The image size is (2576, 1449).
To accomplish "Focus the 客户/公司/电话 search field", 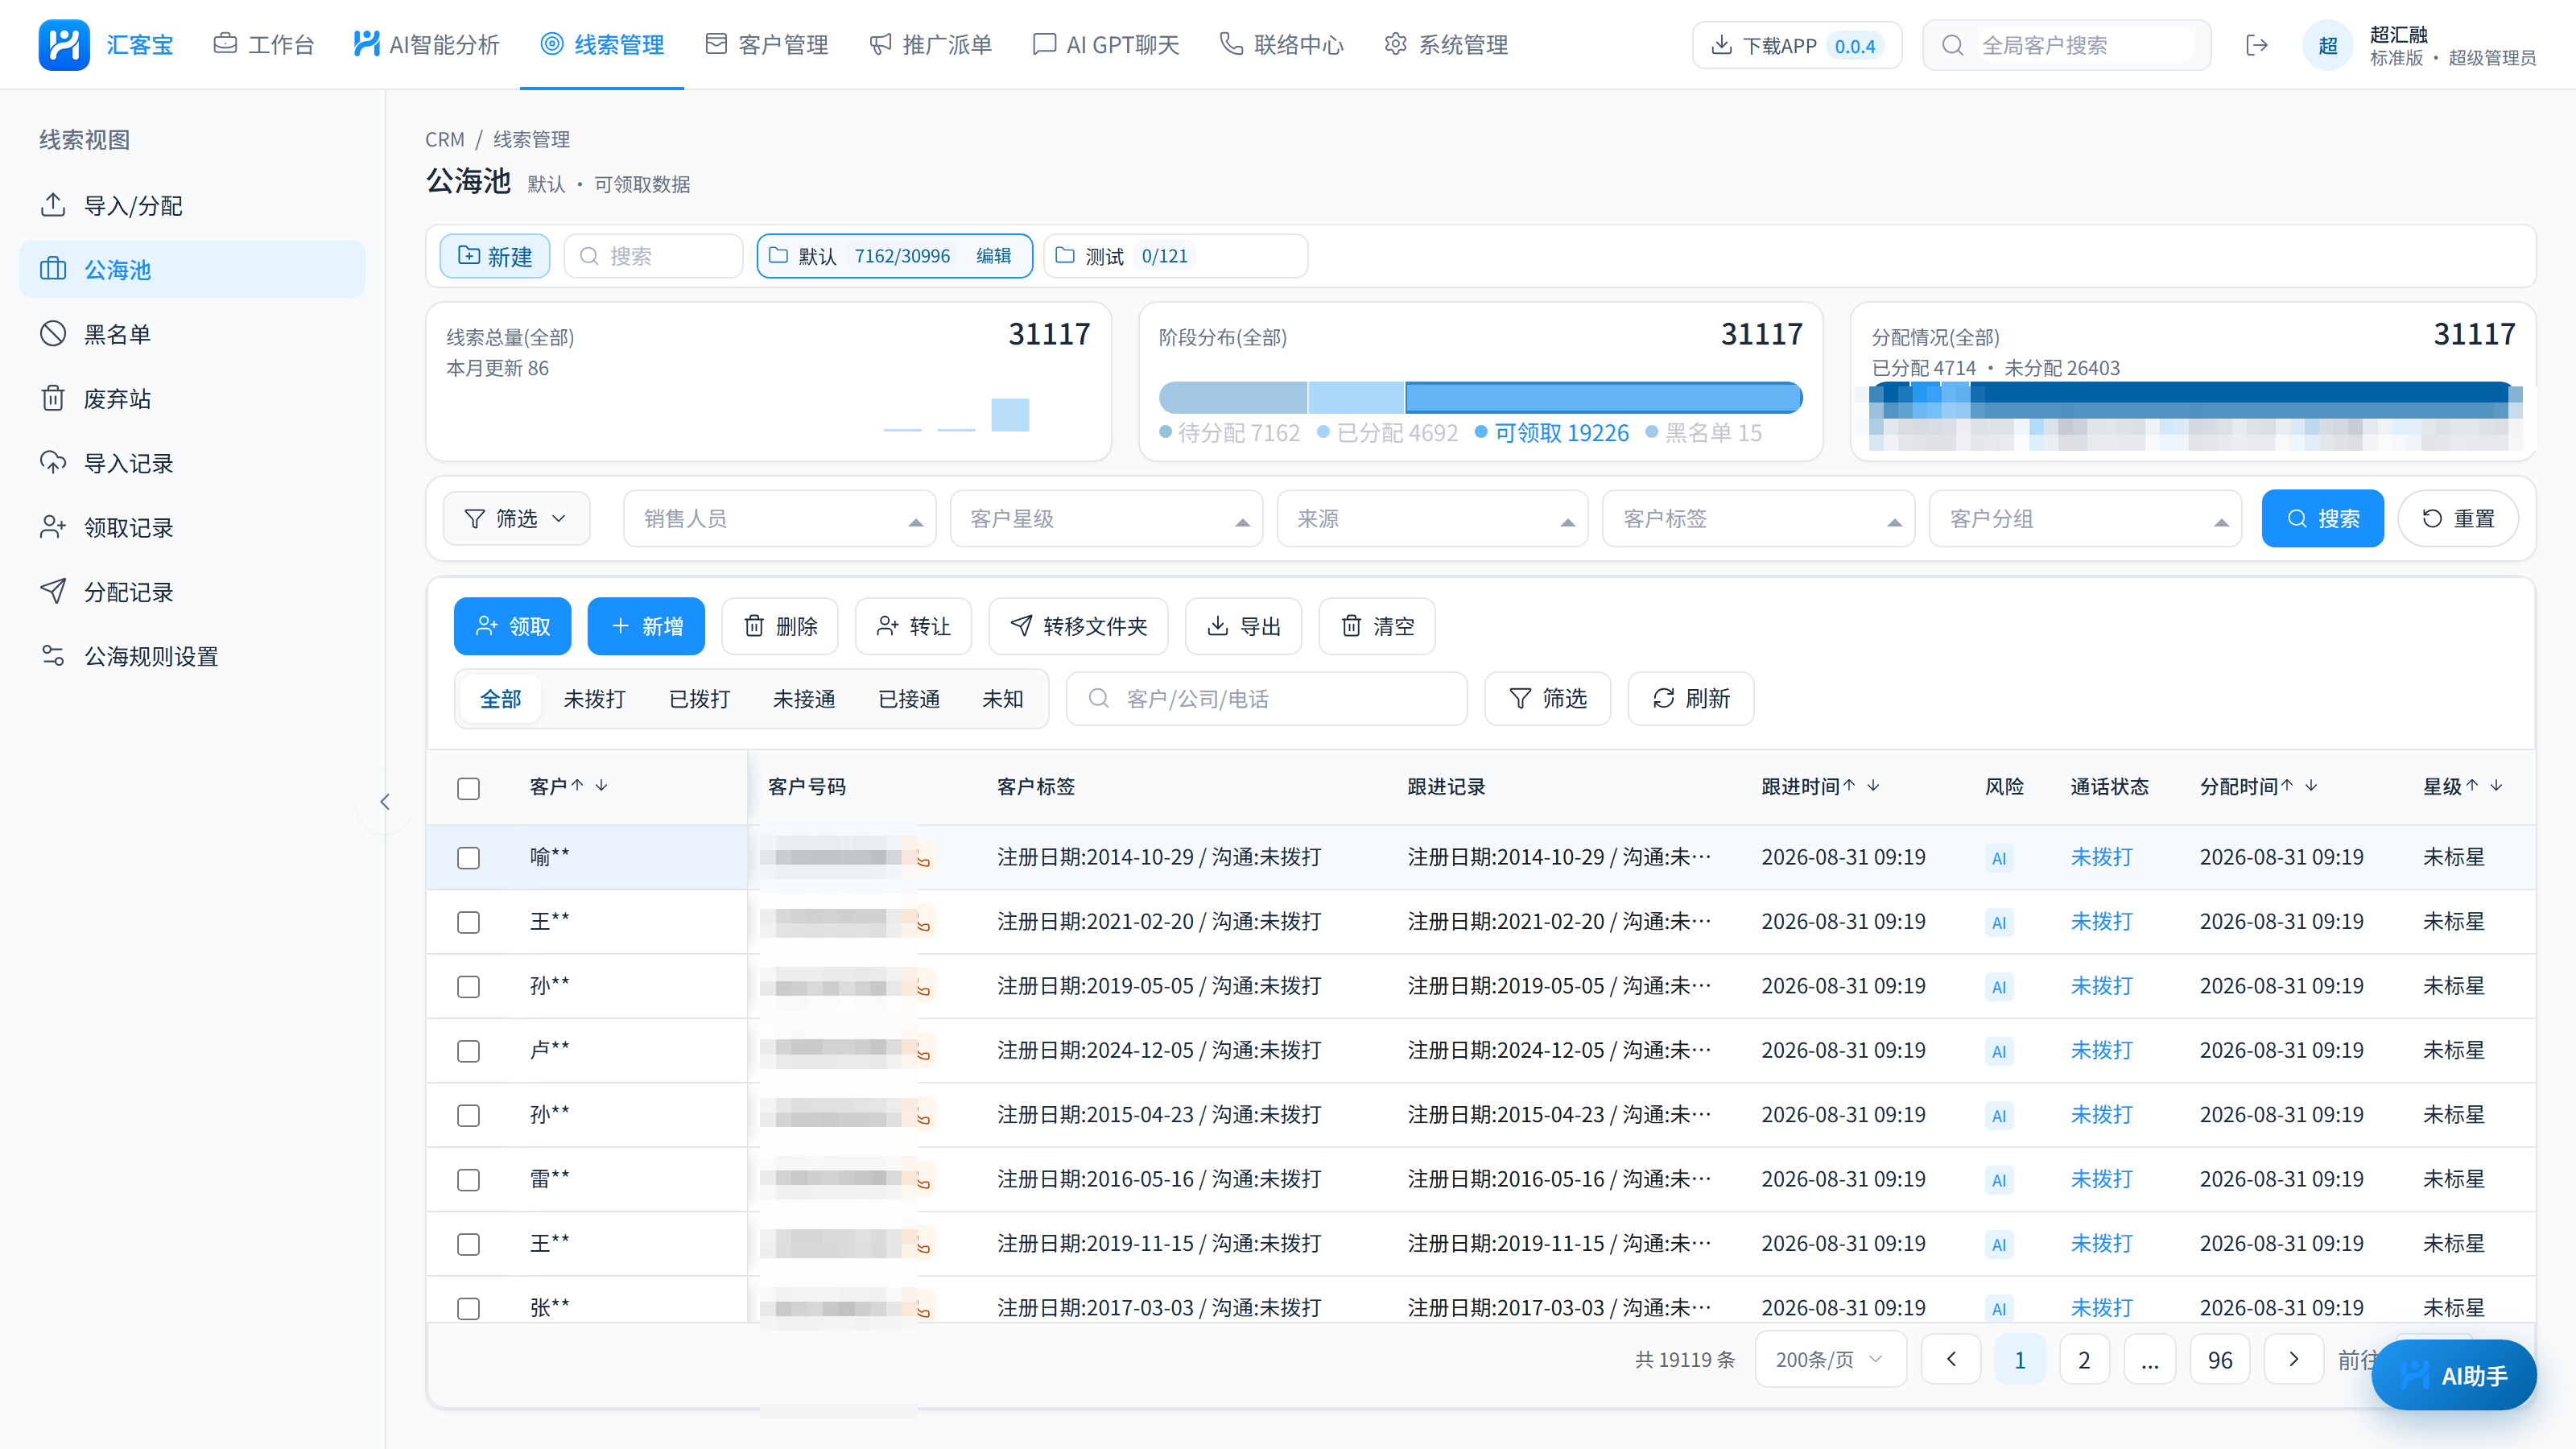I will 1267,698.
